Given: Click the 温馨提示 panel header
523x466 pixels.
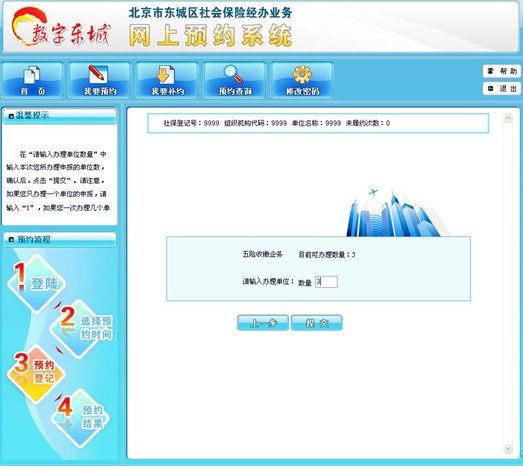Looking at the screenshot, I should [x=60, y=116].
